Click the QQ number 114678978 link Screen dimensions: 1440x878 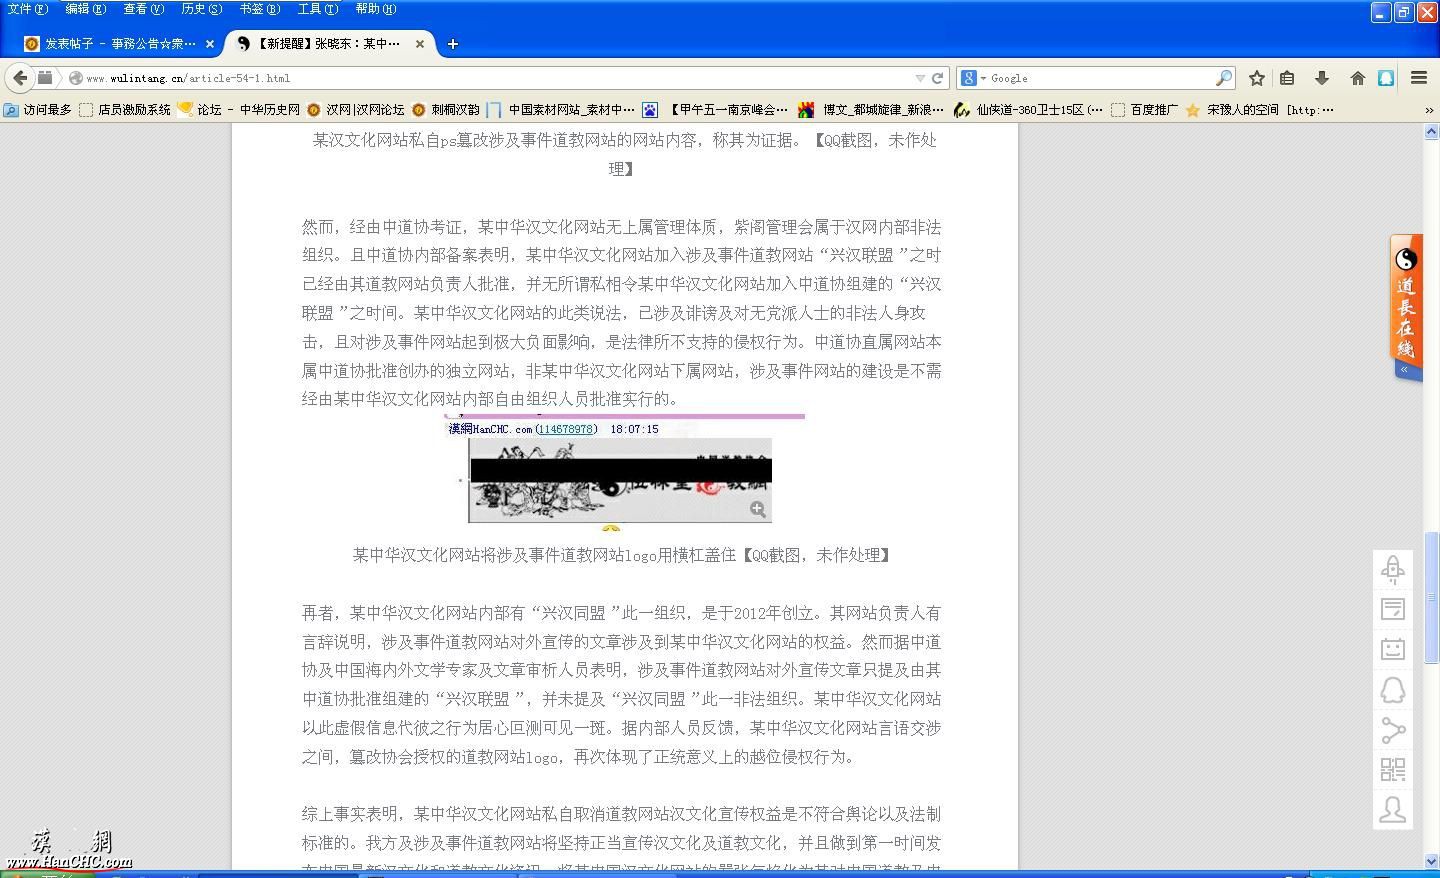click(567, 428)
